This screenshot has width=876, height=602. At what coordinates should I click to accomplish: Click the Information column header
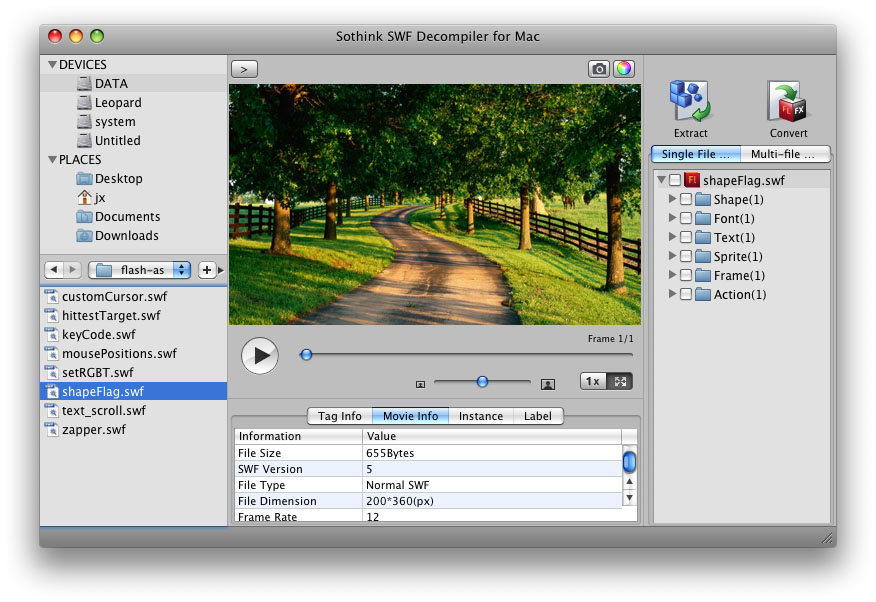(x=298, y=436)
